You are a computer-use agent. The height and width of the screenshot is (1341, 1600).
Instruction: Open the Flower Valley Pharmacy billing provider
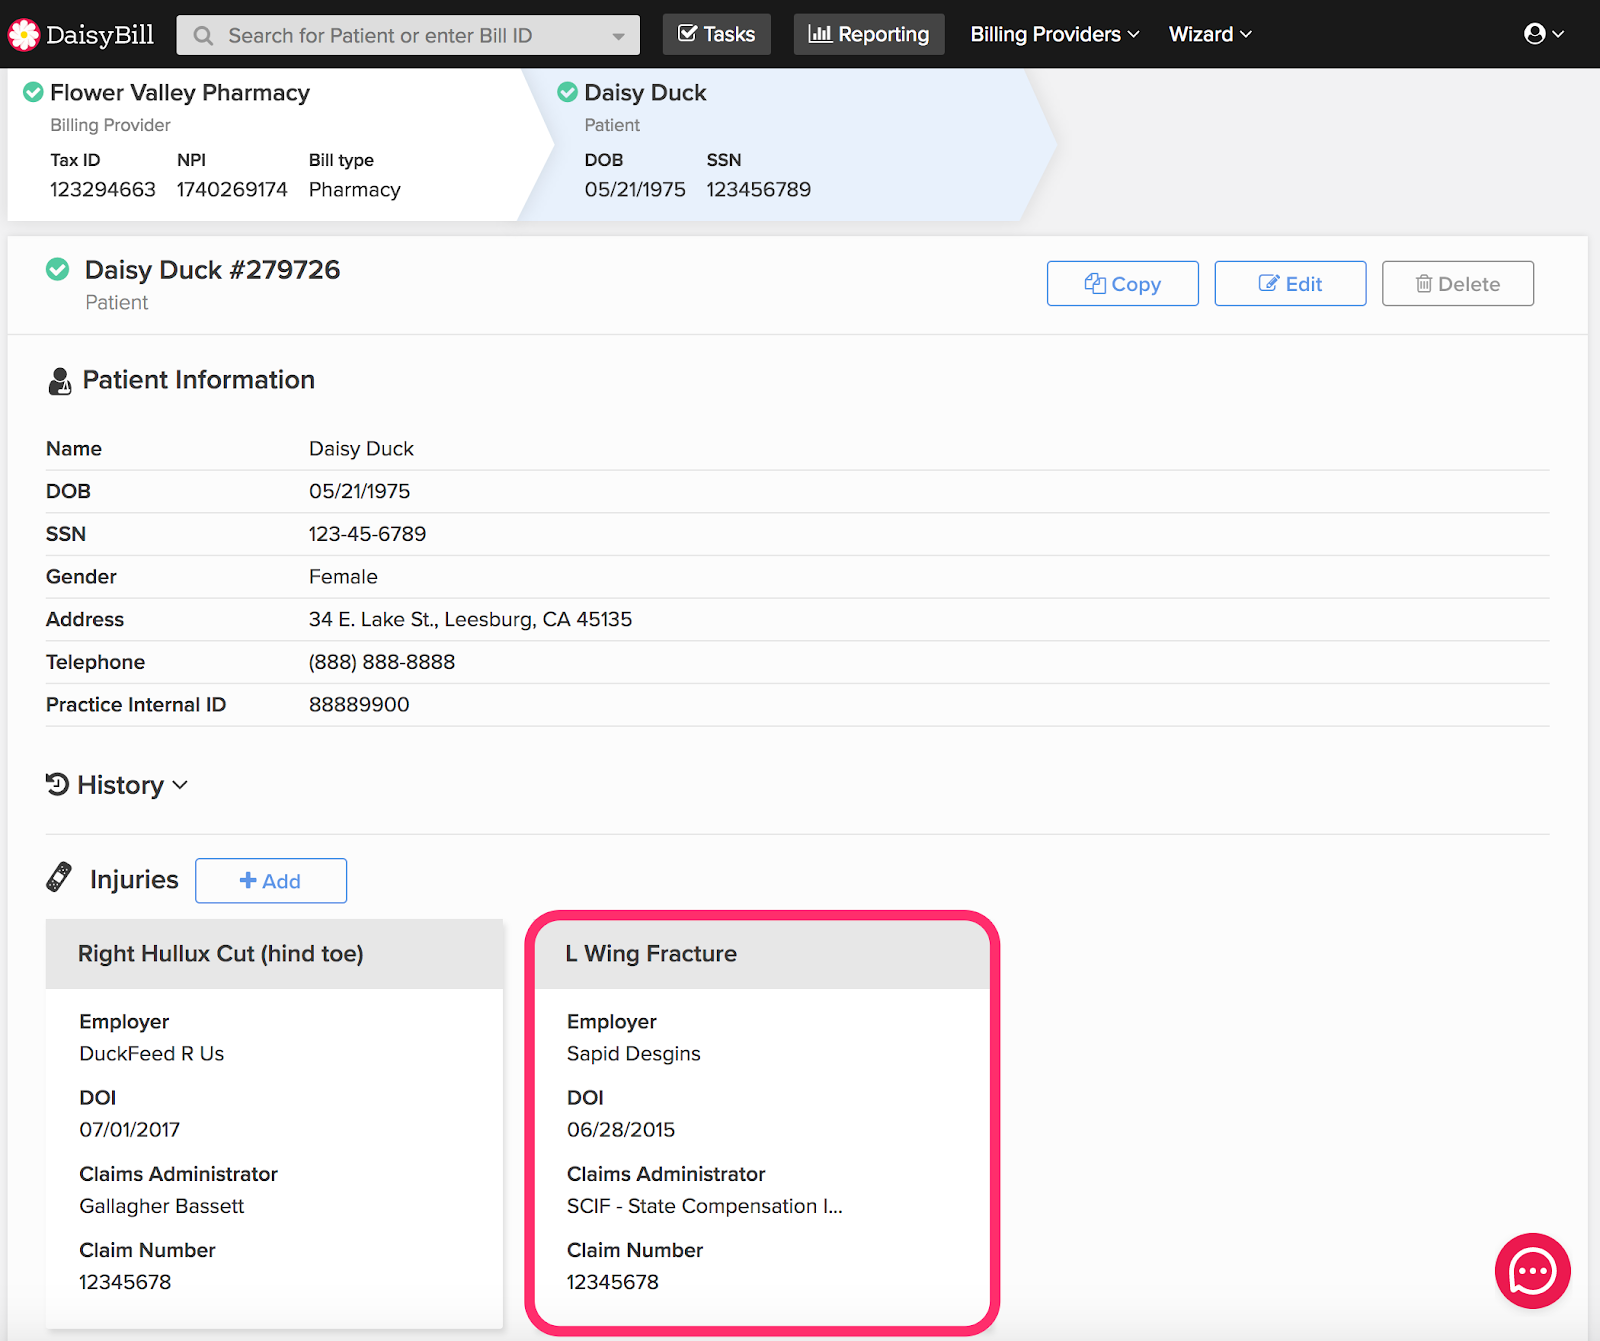tap(180, 93)
